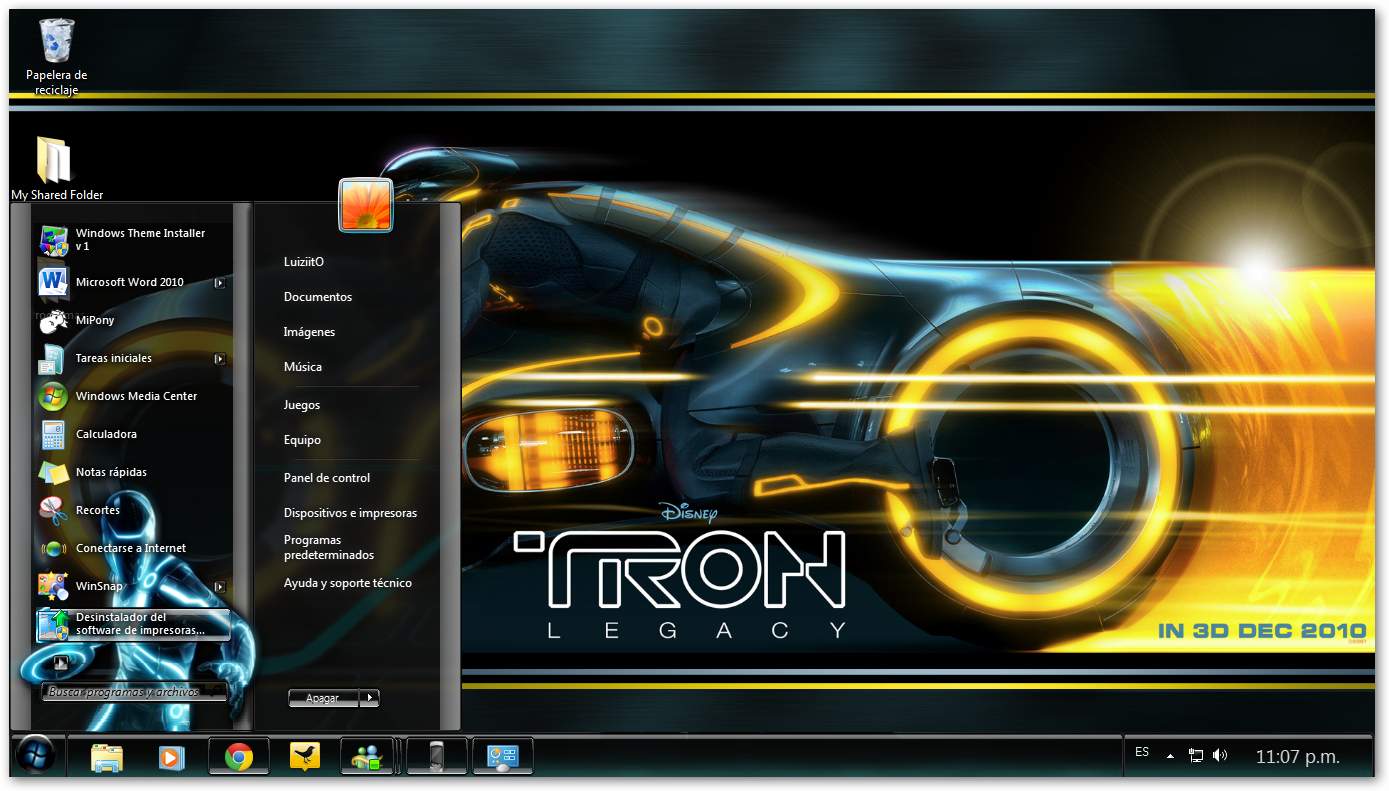Open Juegos from the start menu
The image size is (1389, 791).
(302, 405)
